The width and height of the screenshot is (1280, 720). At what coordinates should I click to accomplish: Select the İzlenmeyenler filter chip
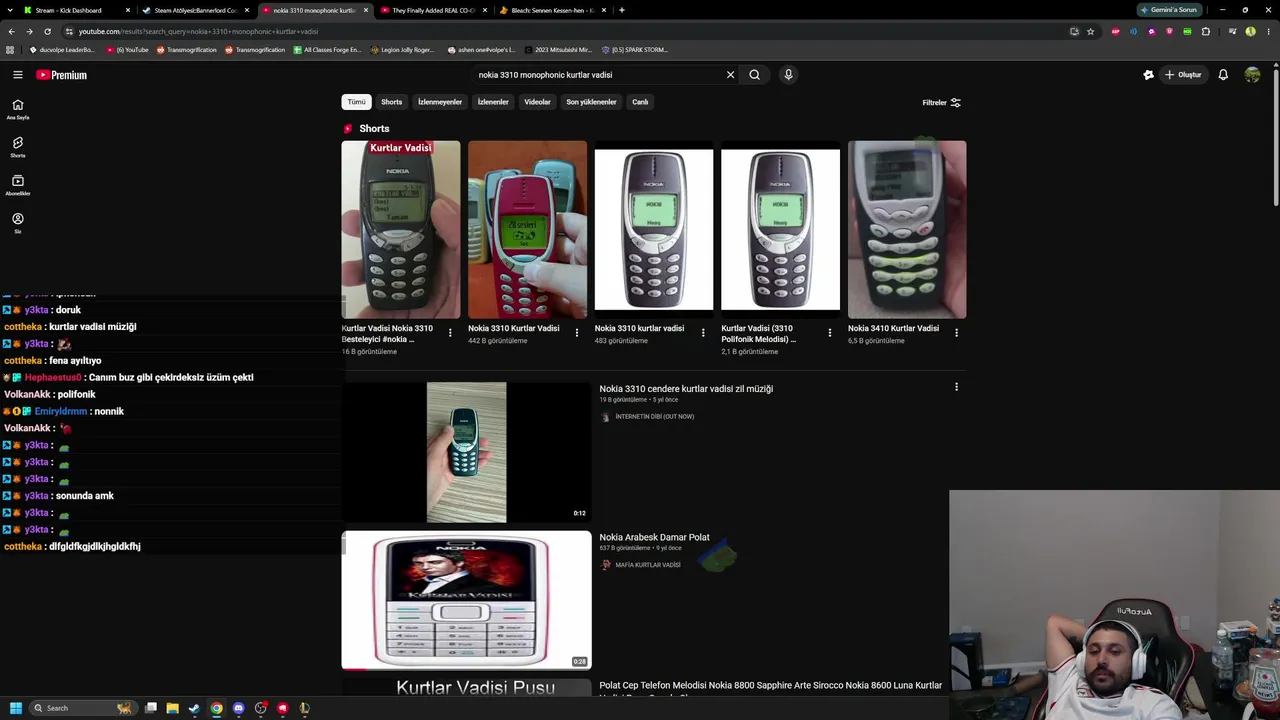(440, 102)
